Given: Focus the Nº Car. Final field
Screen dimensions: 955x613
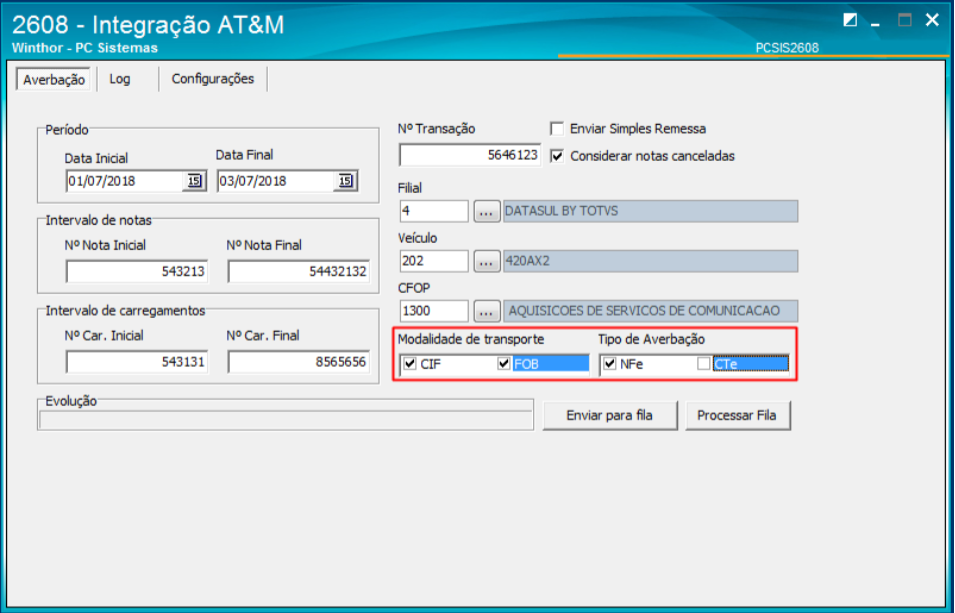Looking at the screenshot, I should coord(298,362).
